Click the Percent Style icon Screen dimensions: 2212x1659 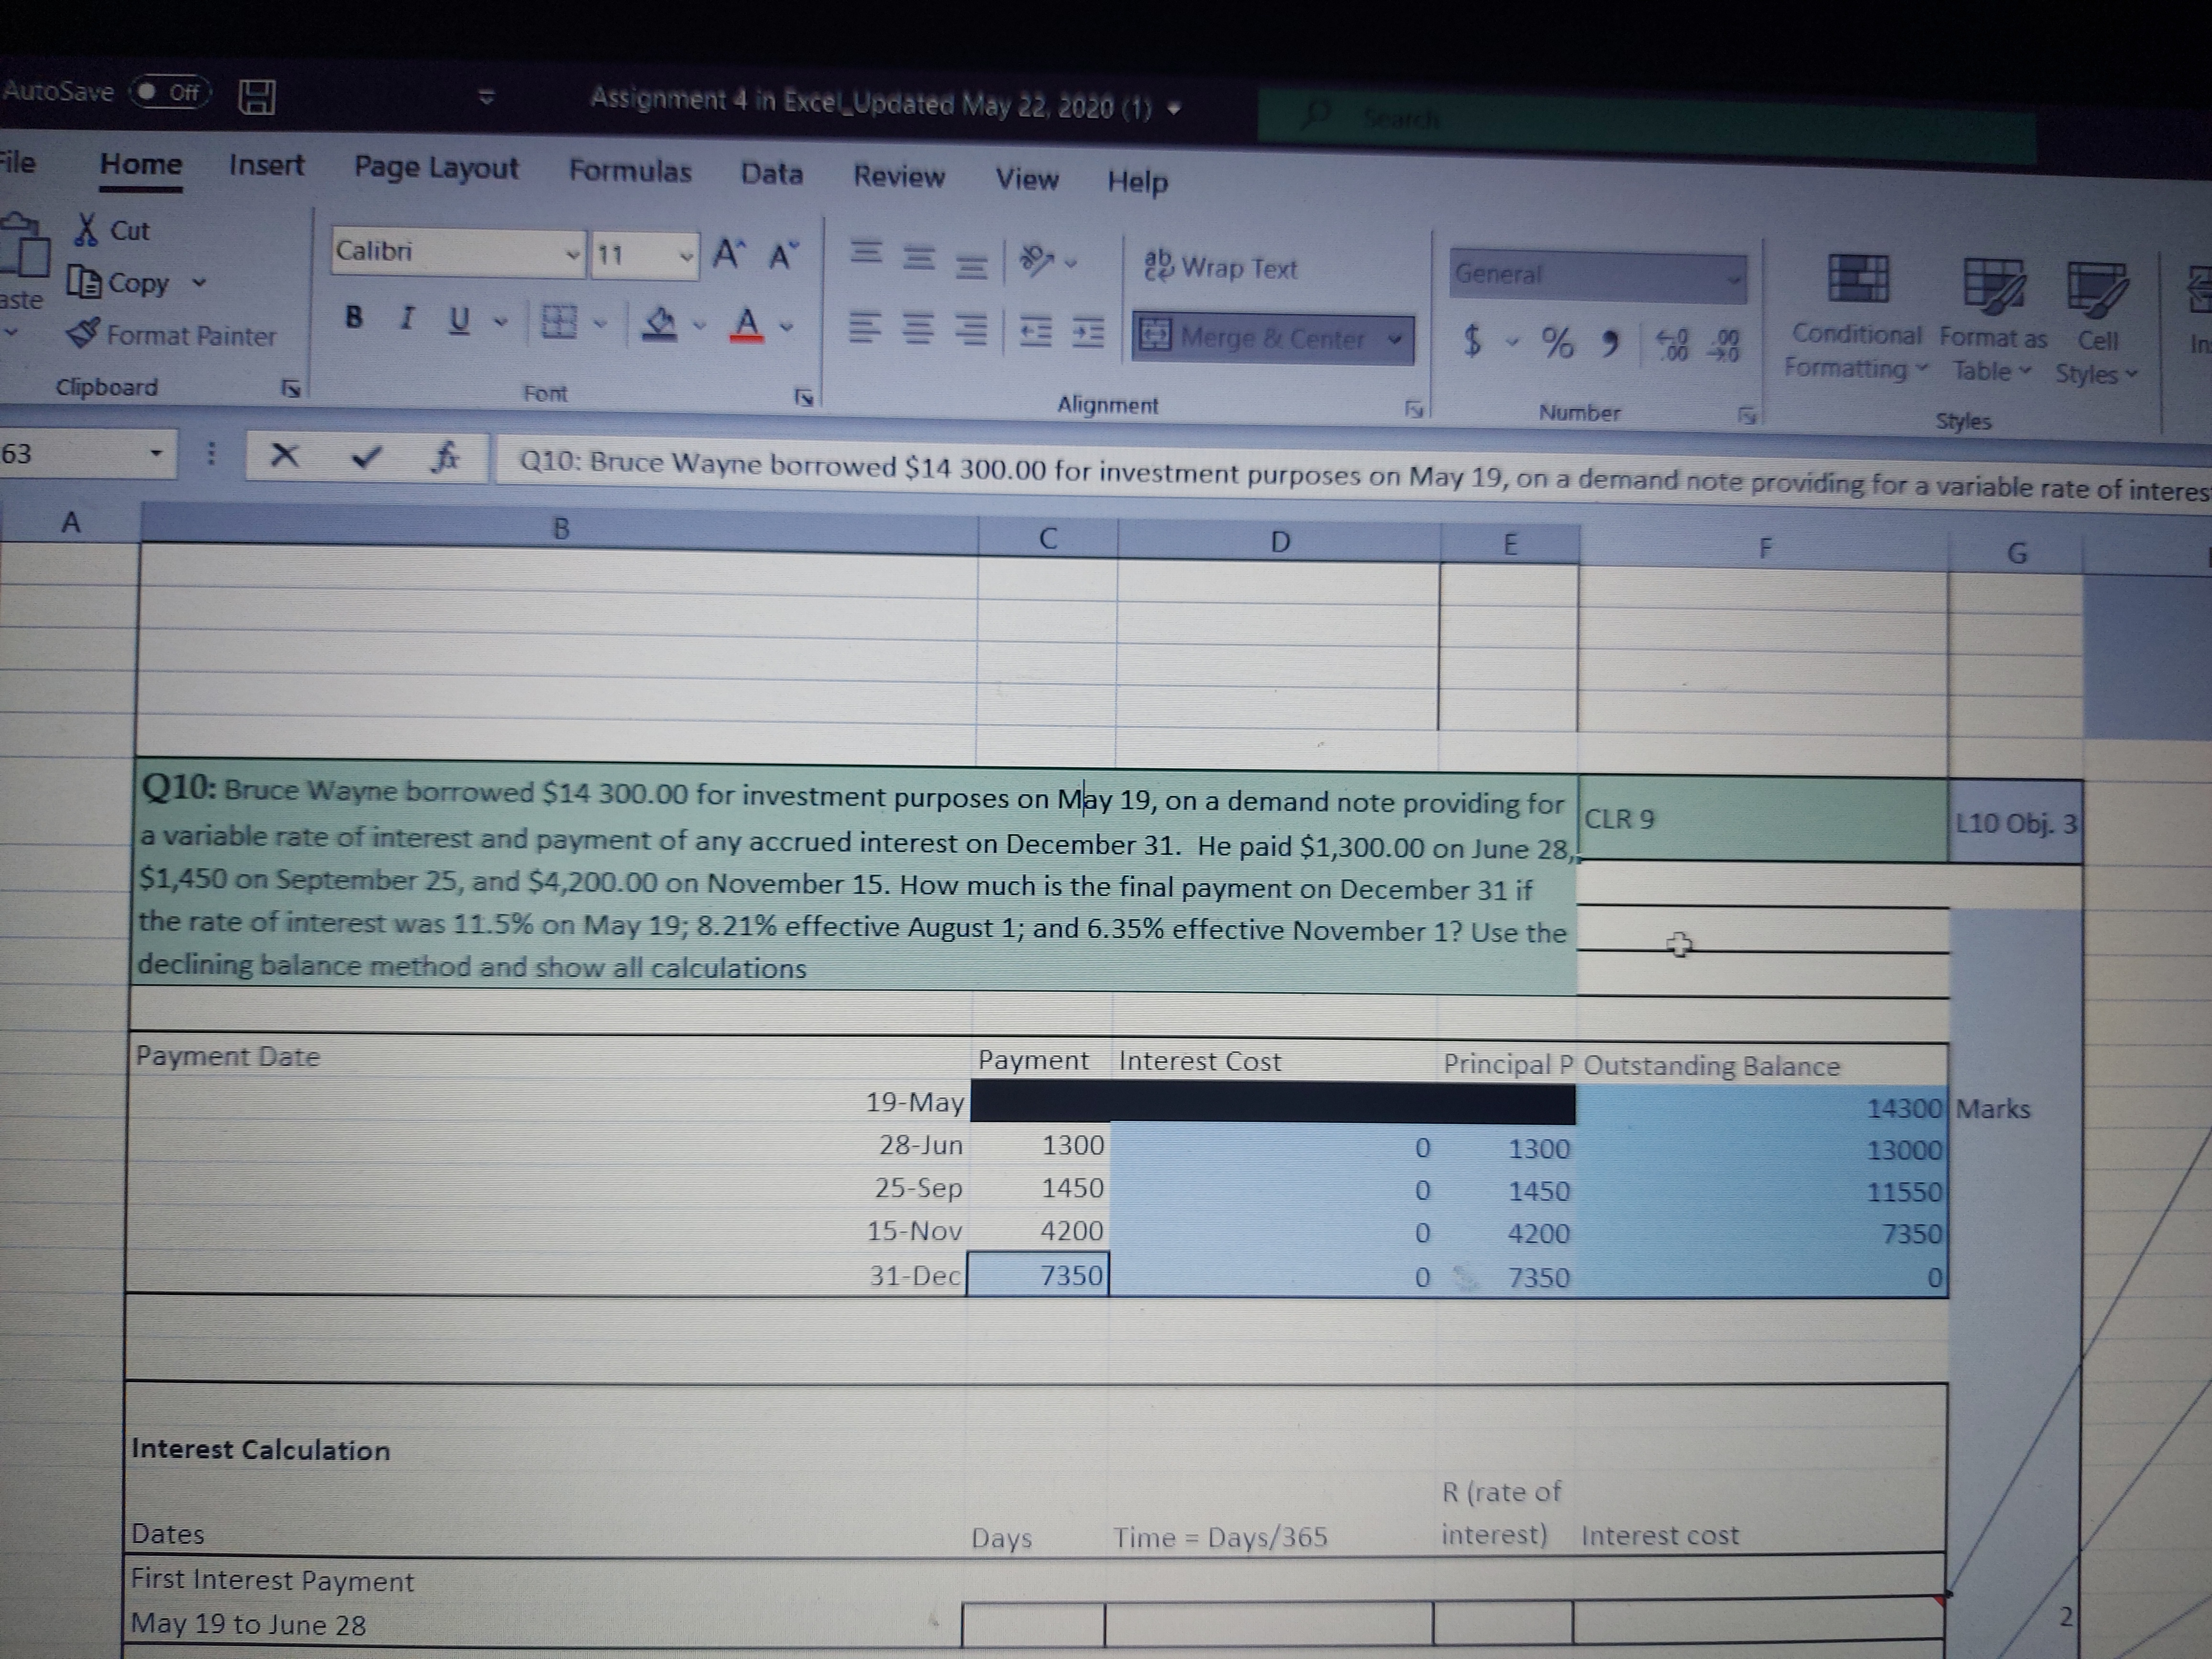tap(1557, 343)
